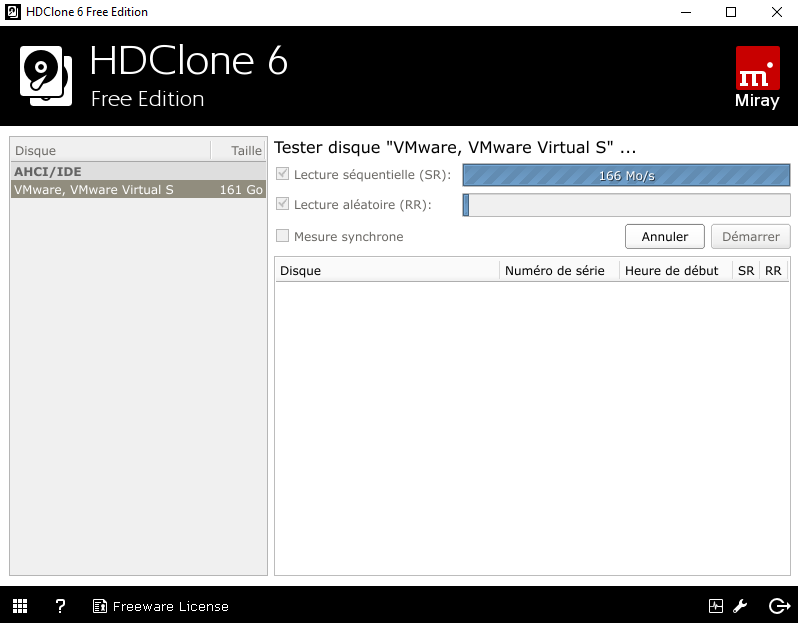Click the sequential read progress bar

[626, 176]
